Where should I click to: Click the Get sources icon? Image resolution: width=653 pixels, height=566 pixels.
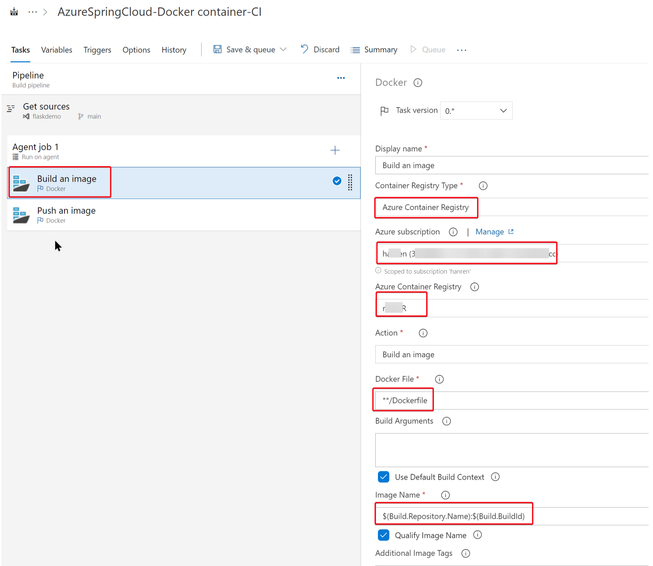point(11,109)
